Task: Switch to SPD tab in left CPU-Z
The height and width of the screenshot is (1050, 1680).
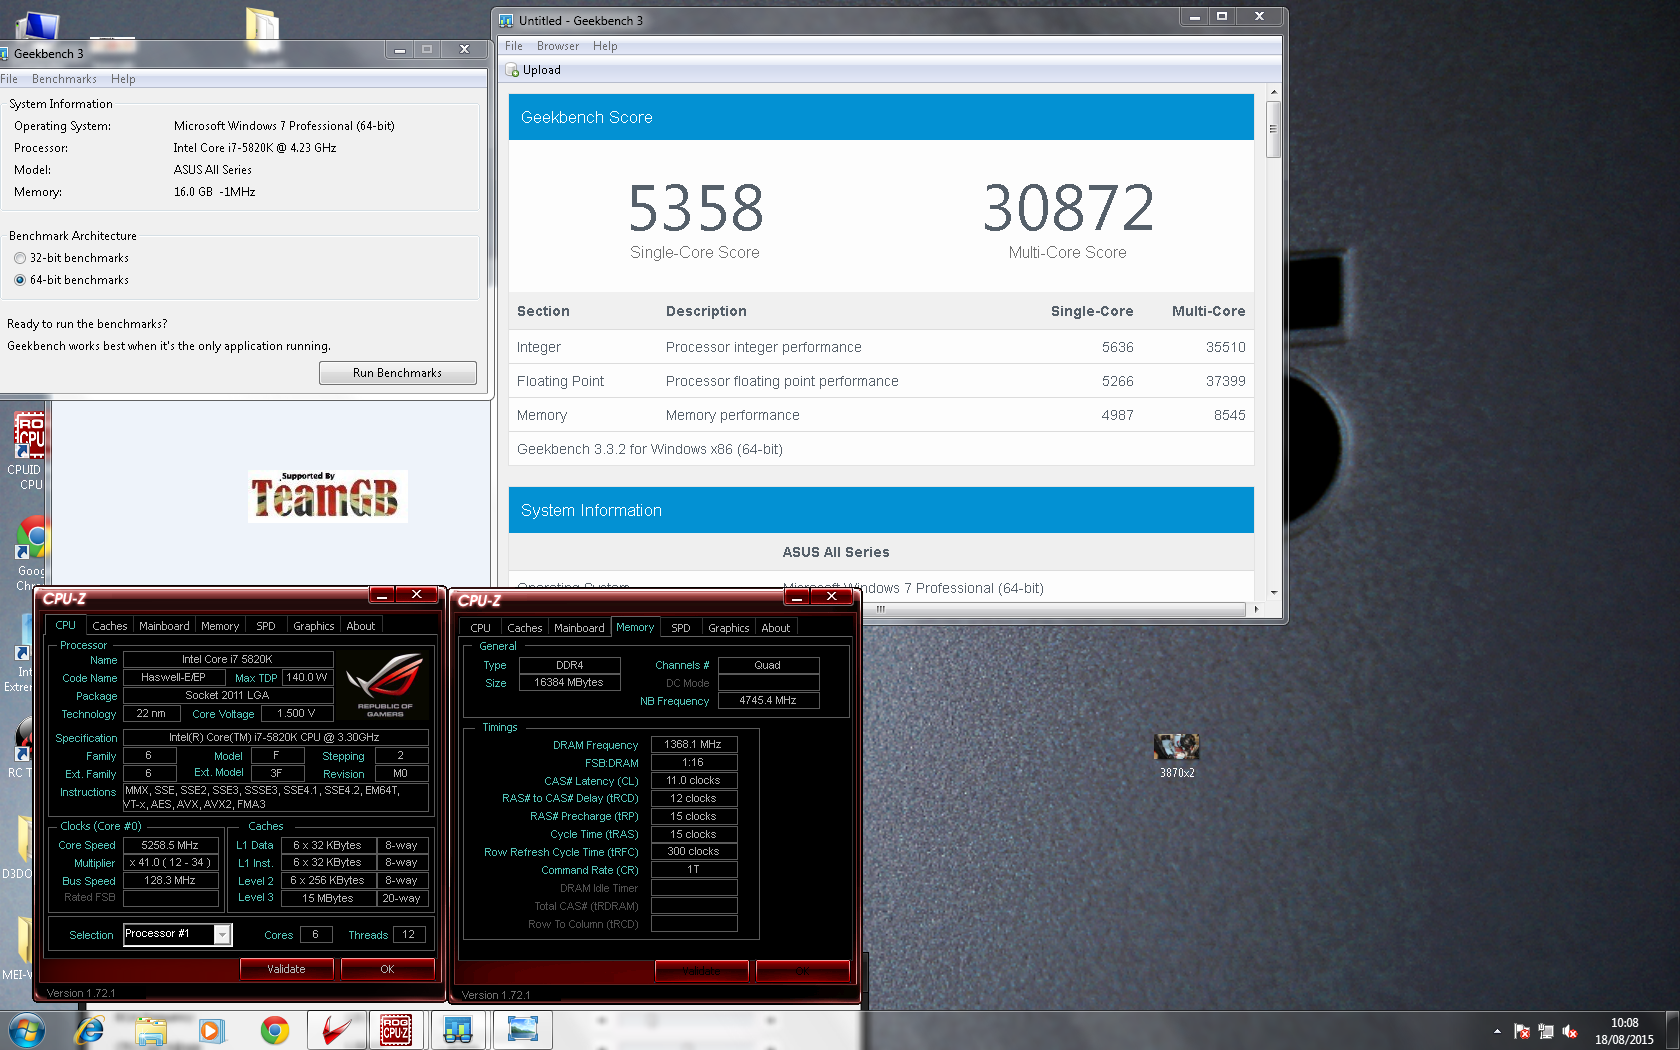Action: (266, 626)
